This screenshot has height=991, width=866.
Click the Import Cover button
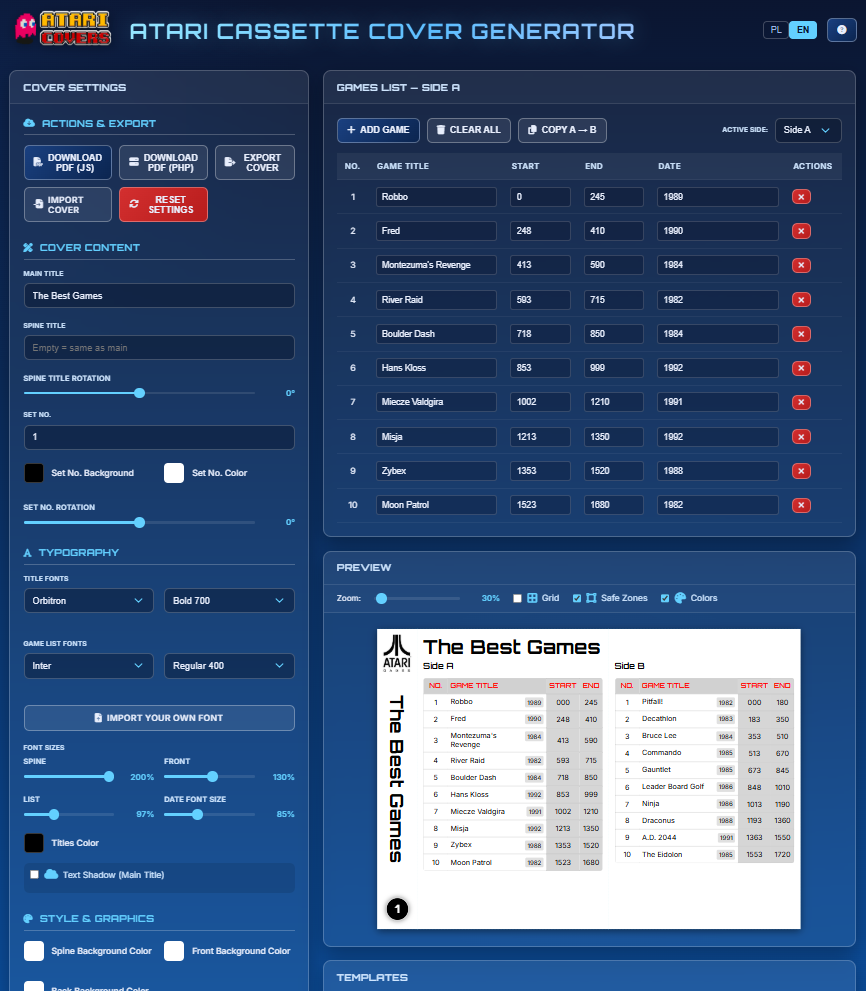click(x=67, y=204)
